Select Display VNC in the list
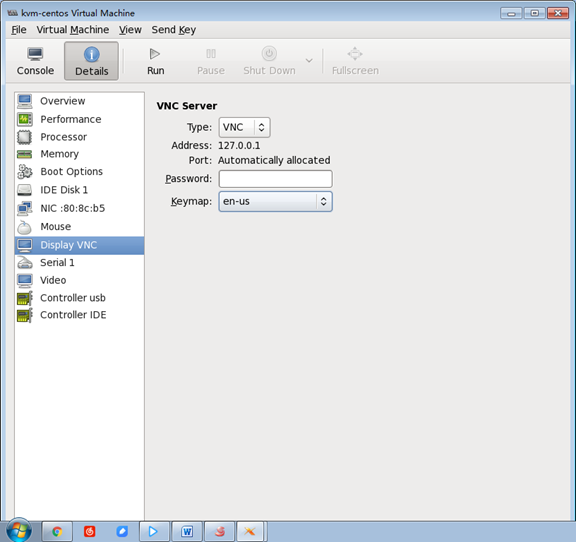The width and height of the screenshot is (576, 542). coord(79,245)
